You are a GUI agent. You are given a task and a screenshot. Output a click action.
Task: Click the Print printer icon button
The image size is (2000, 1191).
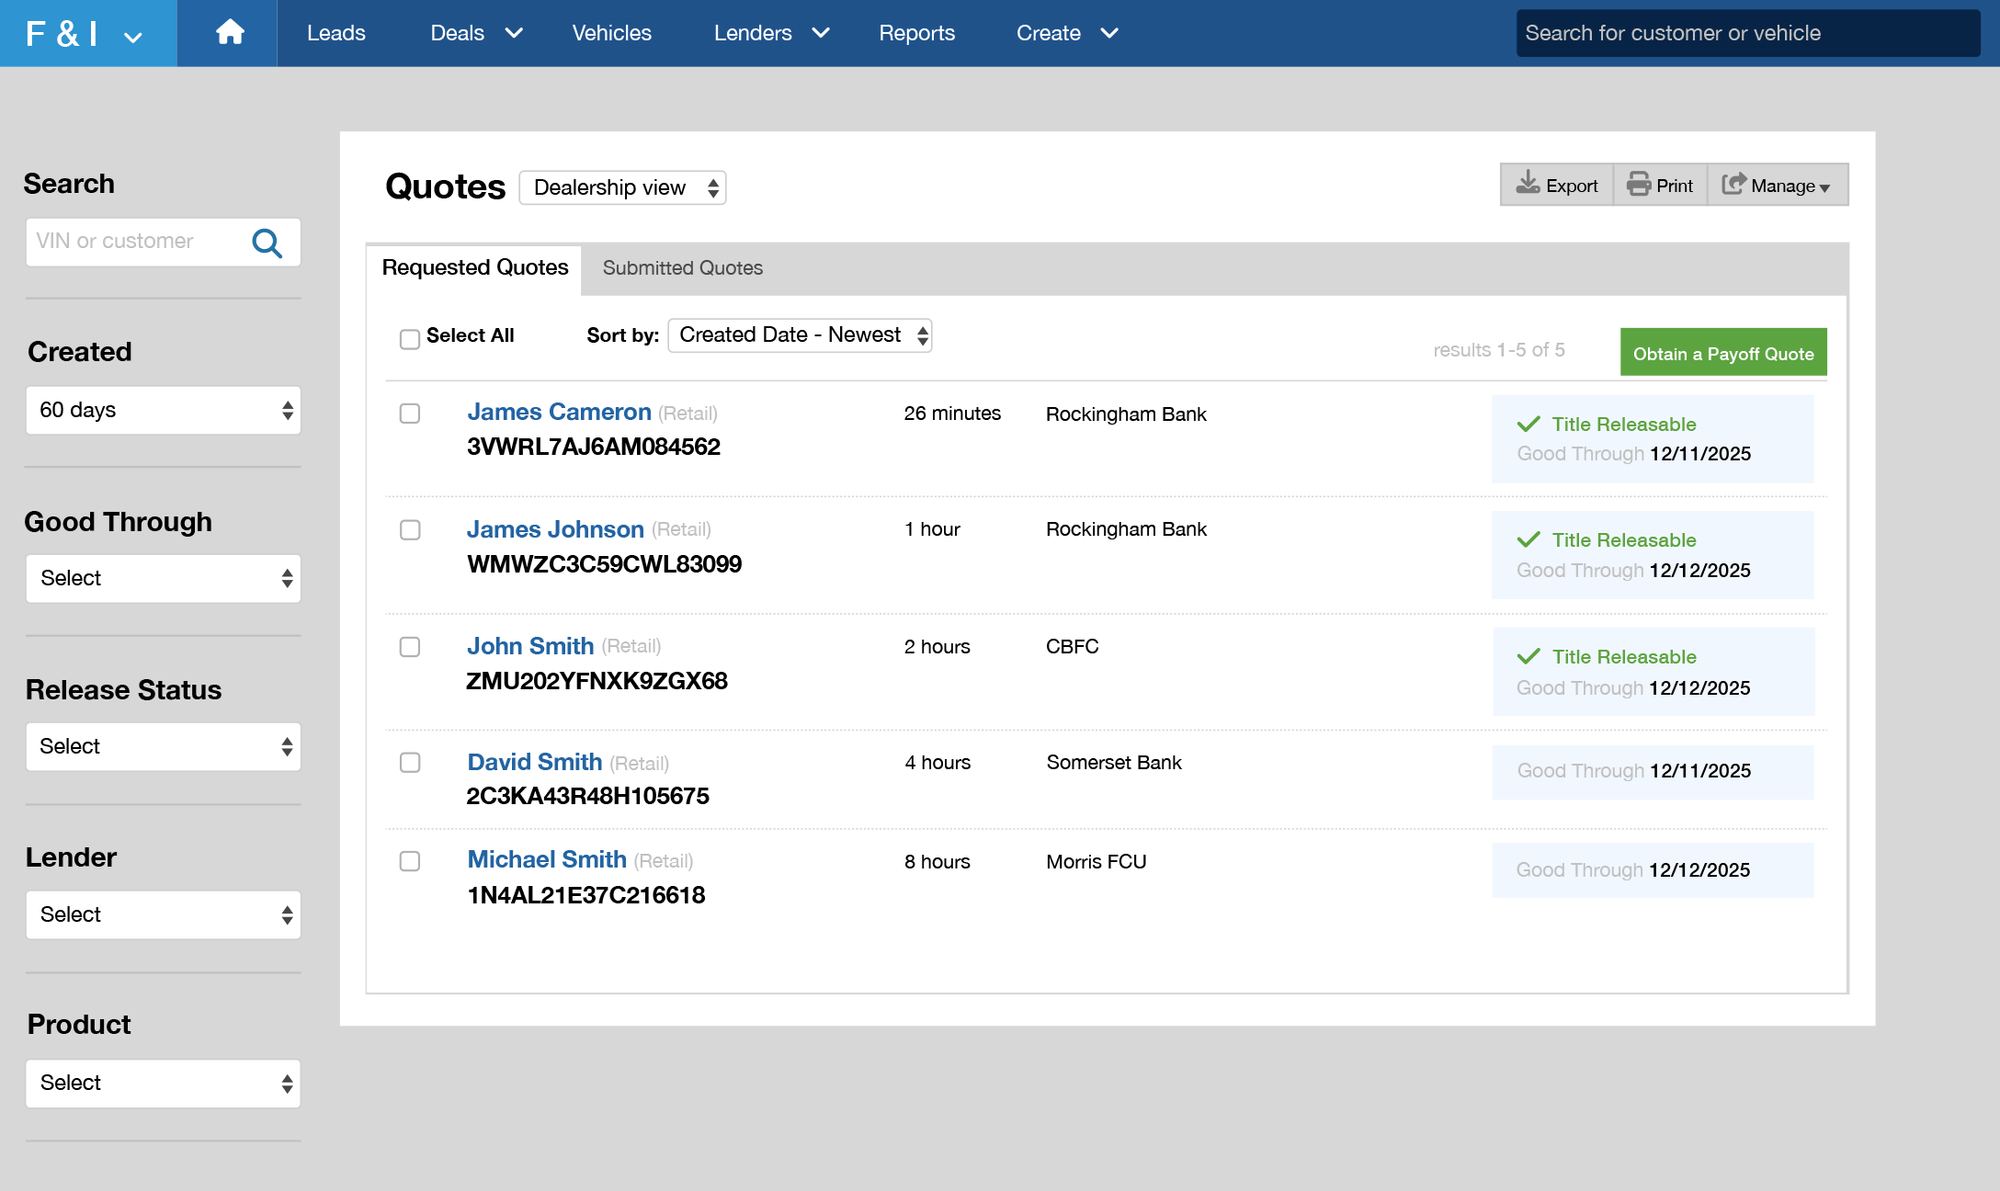click(1660, 185)
